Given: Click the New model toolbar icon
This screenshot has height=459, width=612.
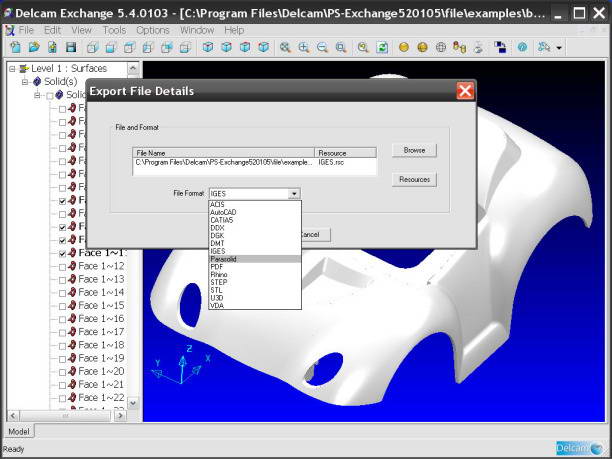Looking at the screenshot, I should (15, 47).
